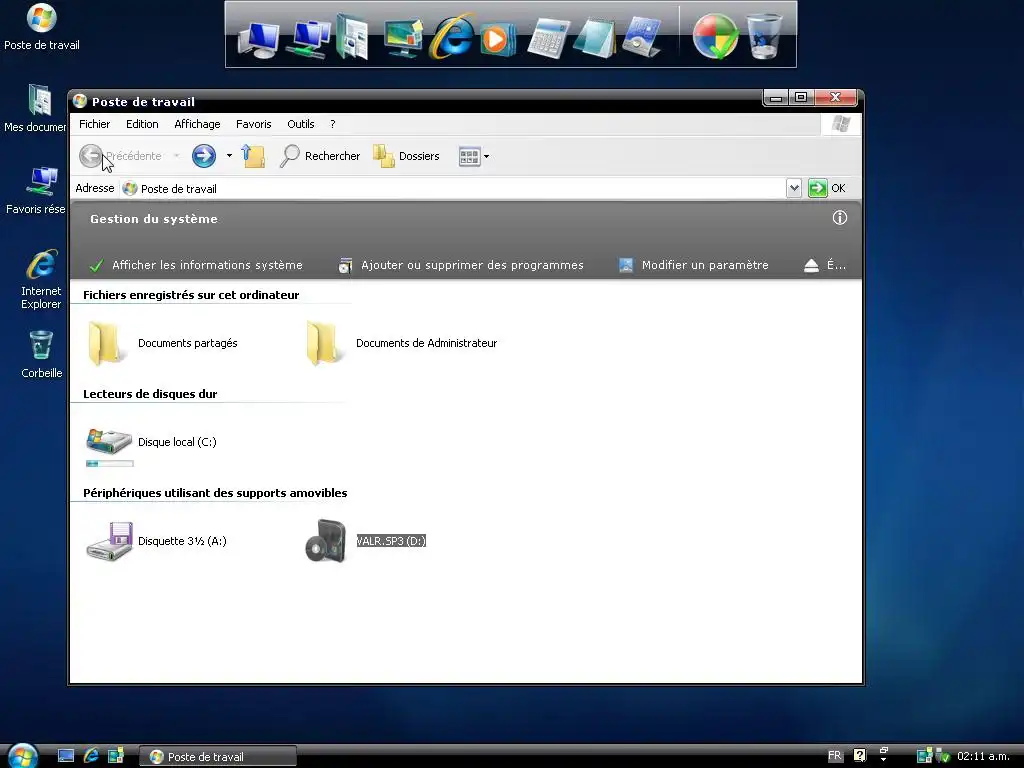Select Documents de Administrateur folder
This screenshot has width=1024, height=768.
pyautogui.click(x=401, y=343)
